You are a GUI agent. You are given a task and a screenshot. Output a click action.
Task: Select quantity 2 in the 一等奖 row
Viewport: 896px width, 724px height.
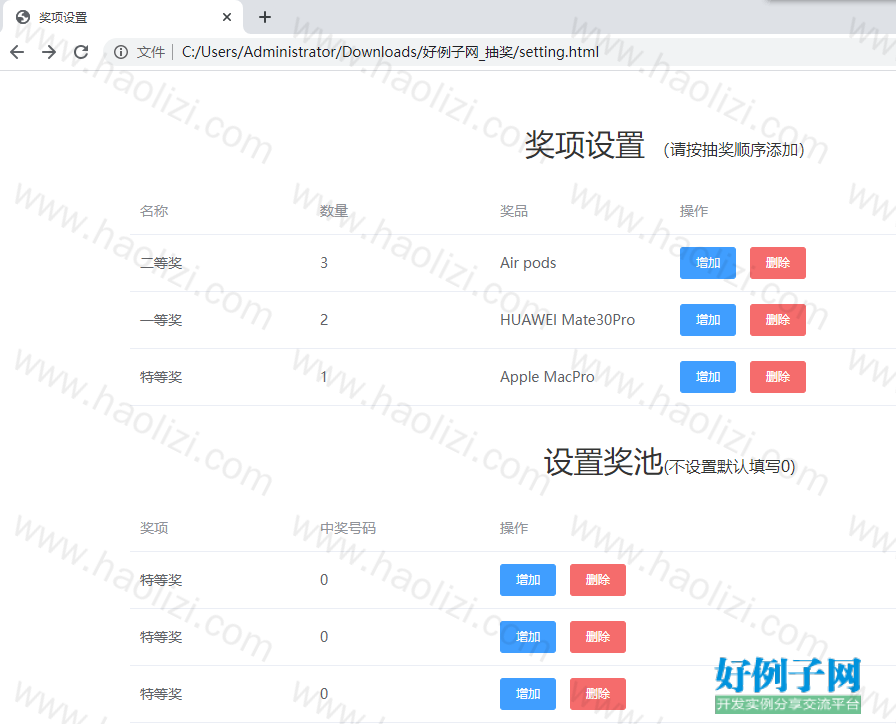click(324, 320)
